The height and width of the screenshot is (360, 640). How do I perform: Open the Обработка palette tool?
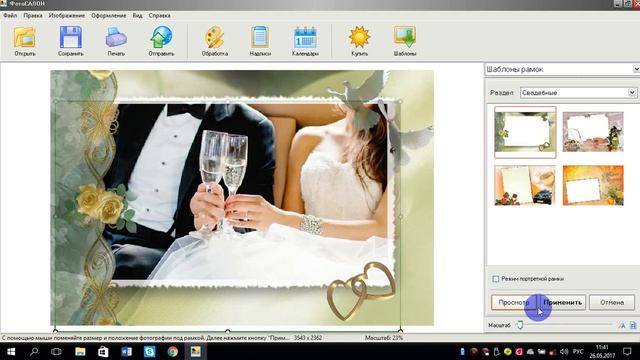(215, 41)
